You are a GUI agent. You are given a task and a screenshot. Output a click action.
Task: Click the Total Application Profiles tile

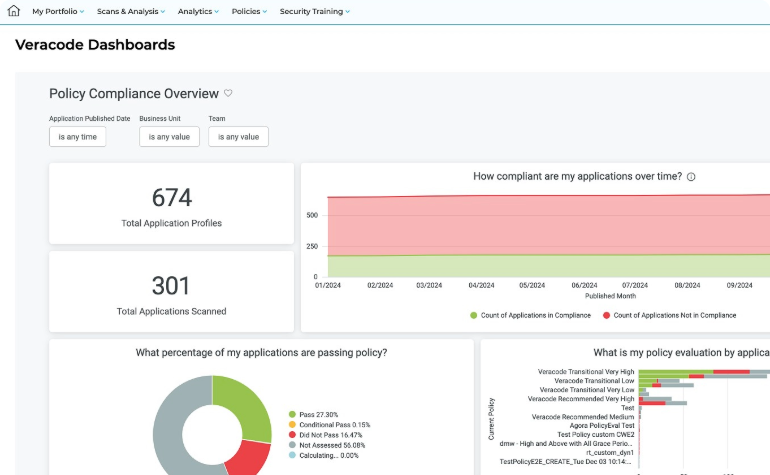coord(171,204)
